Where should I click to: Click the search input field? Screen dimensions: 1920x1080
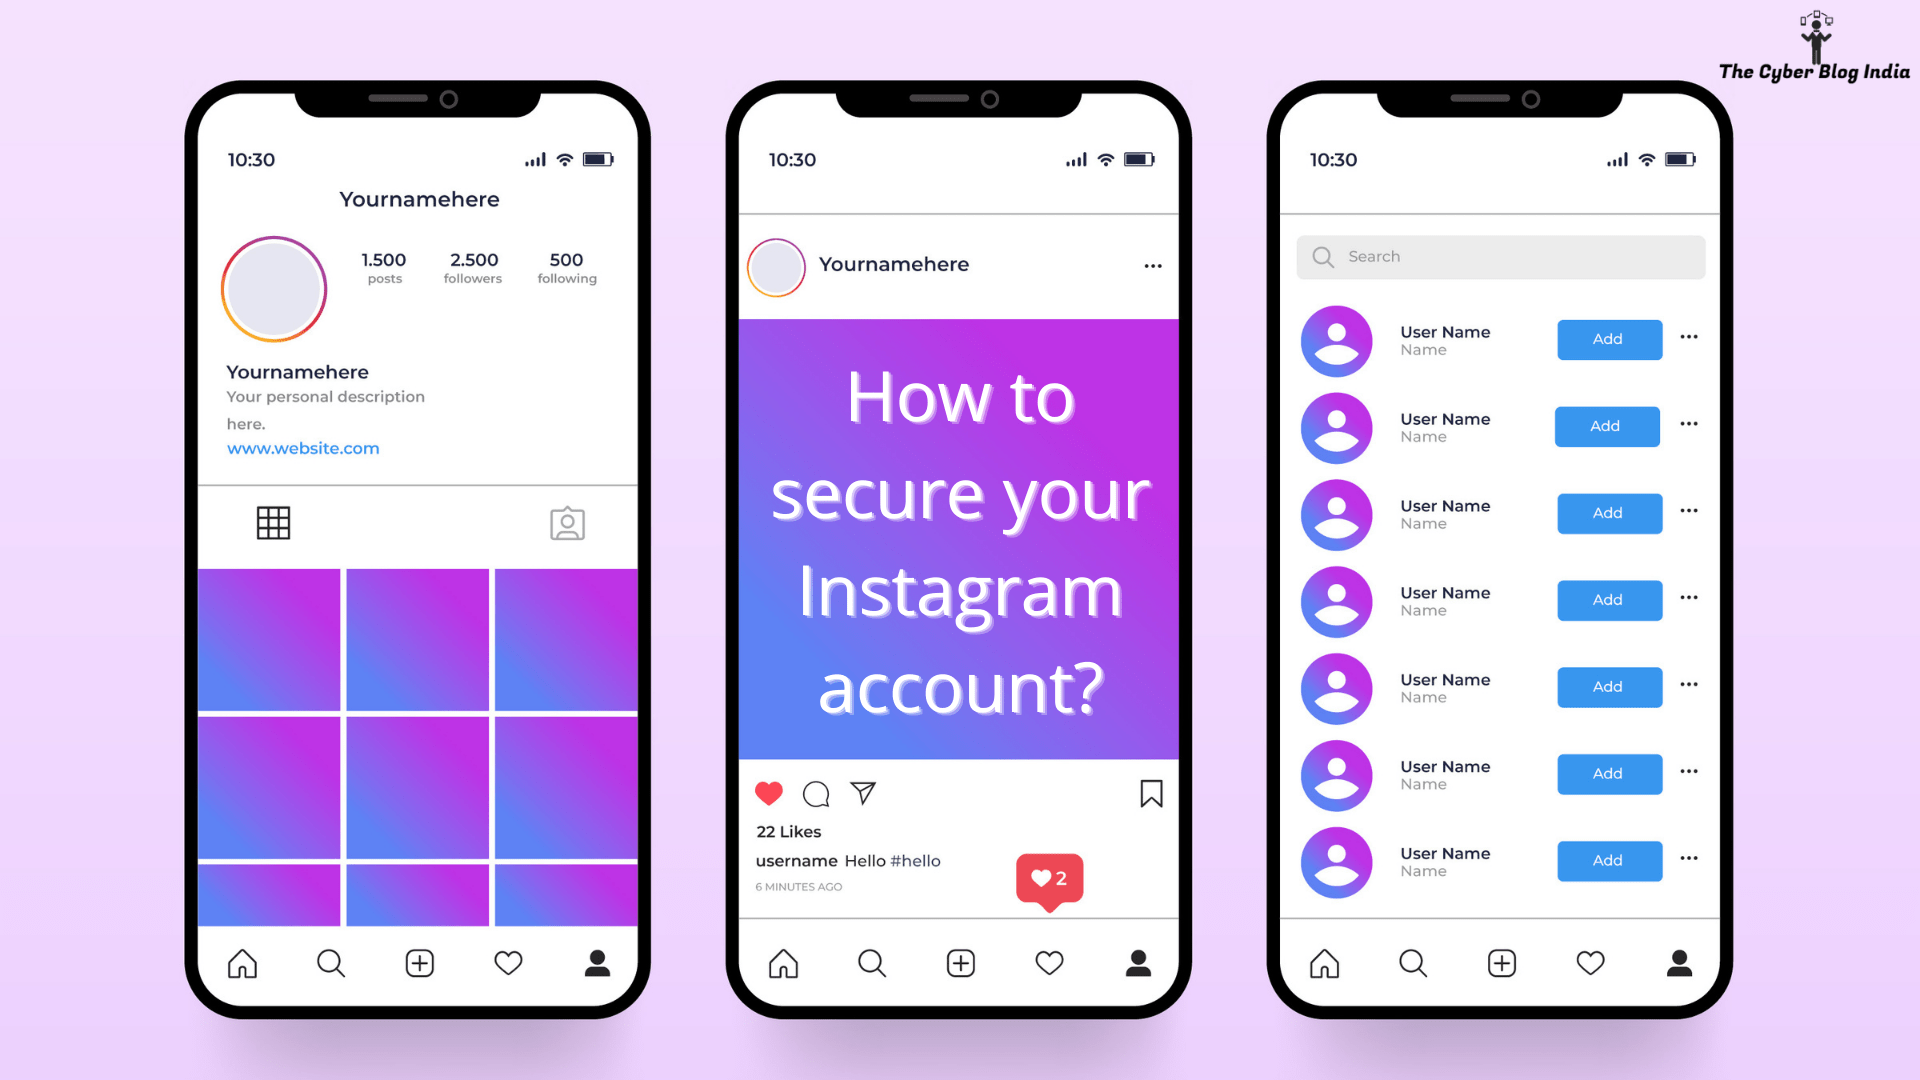(x=1501, y=255)
